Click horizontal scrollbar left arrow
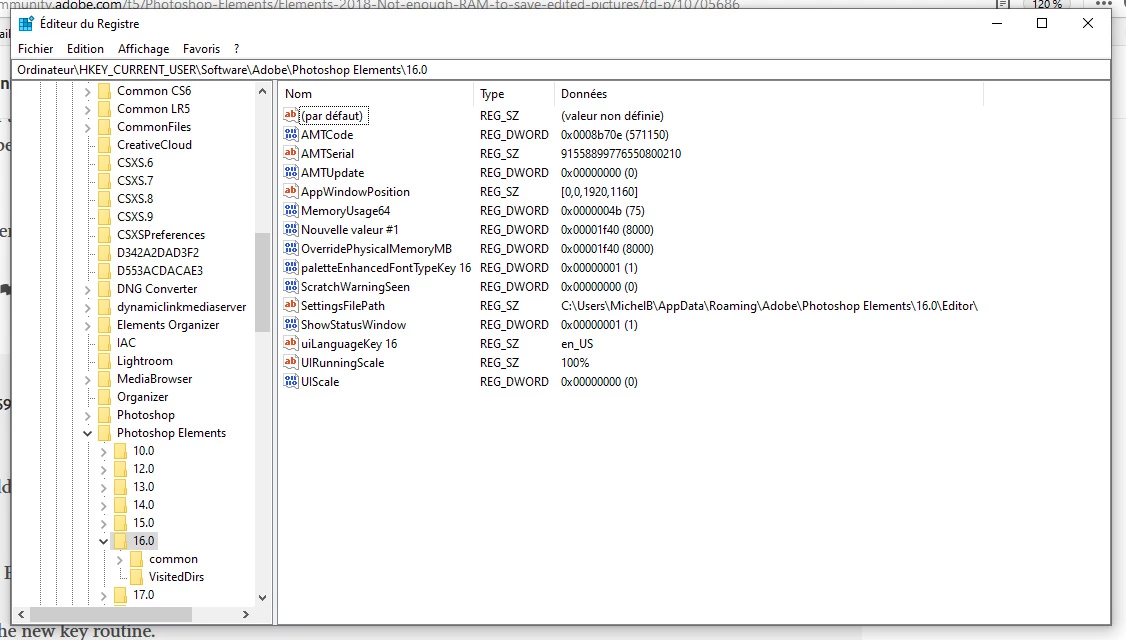This screenshot has width=1126, height=640. [22, 614]
